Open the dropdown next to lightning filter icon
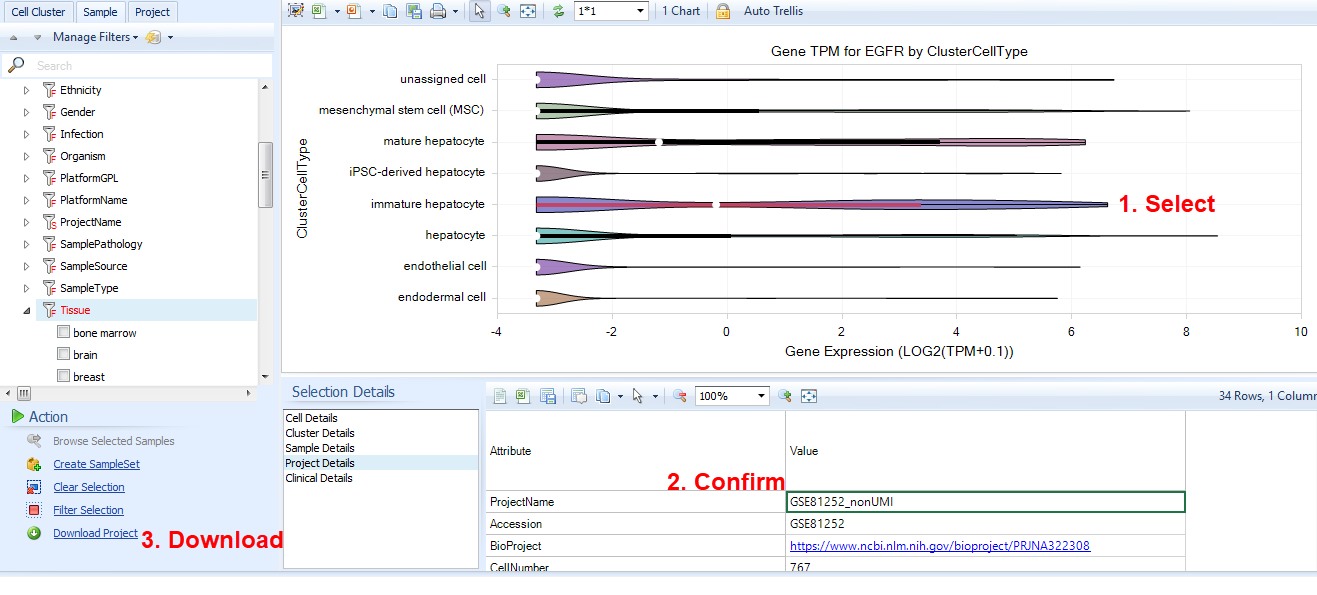The width and height of the screenshot is (1317, 595). (171, 37)
